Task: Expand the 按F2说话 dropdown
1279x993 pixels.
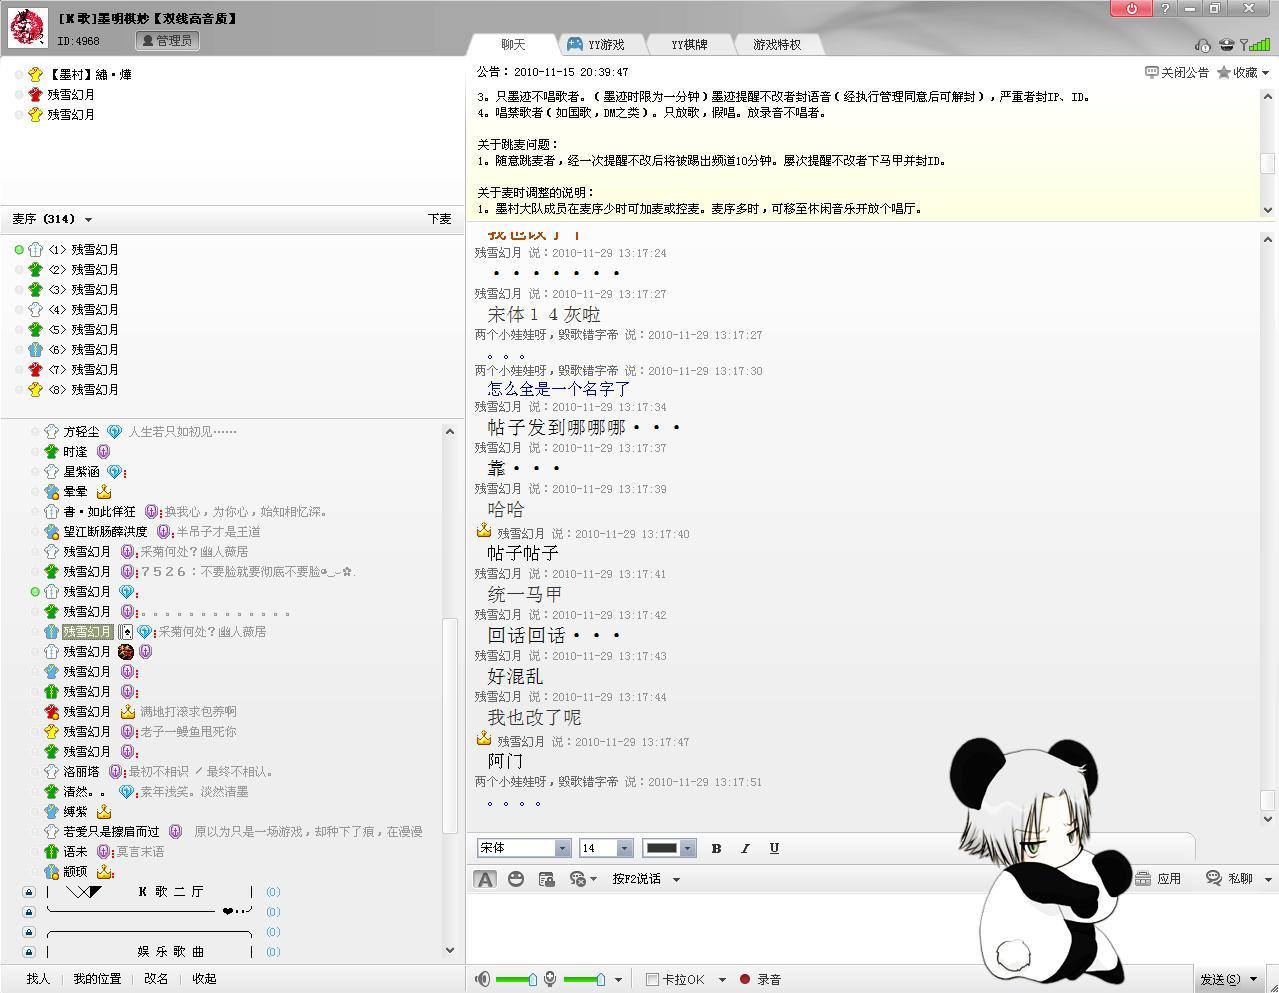Action: click(676, 879)
